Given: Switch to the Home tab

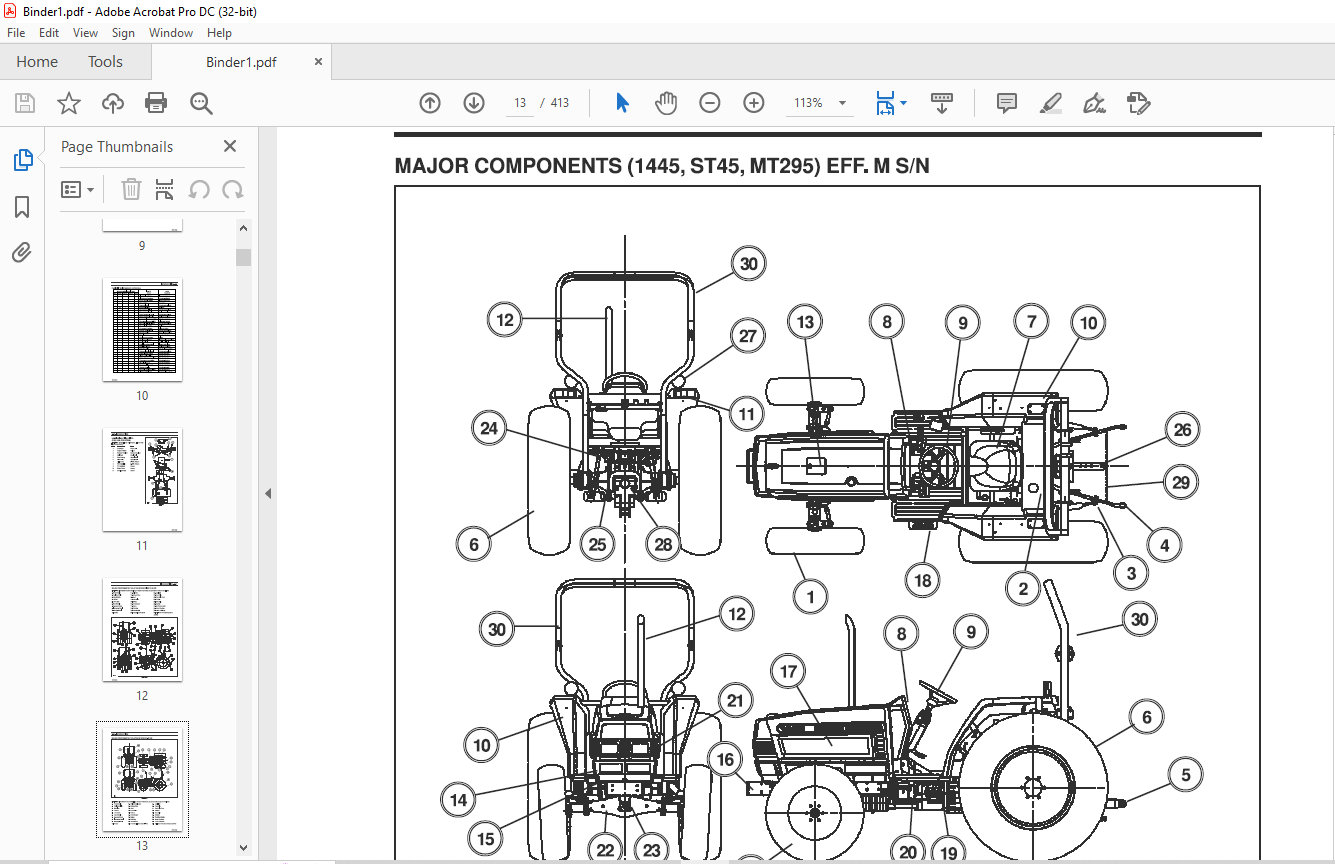Looking at the screenshot, I should tap(37, 62).
